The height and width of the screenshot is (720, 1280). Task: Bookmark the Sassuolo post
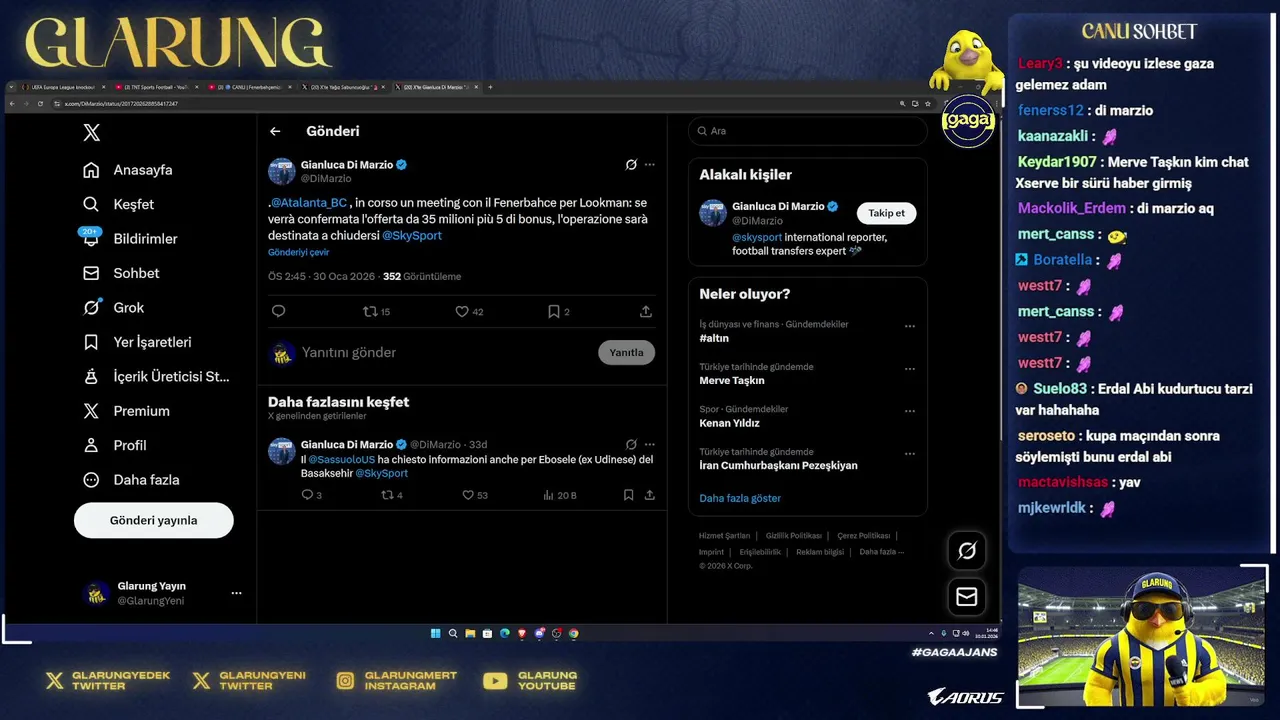(x=628, y=495)
